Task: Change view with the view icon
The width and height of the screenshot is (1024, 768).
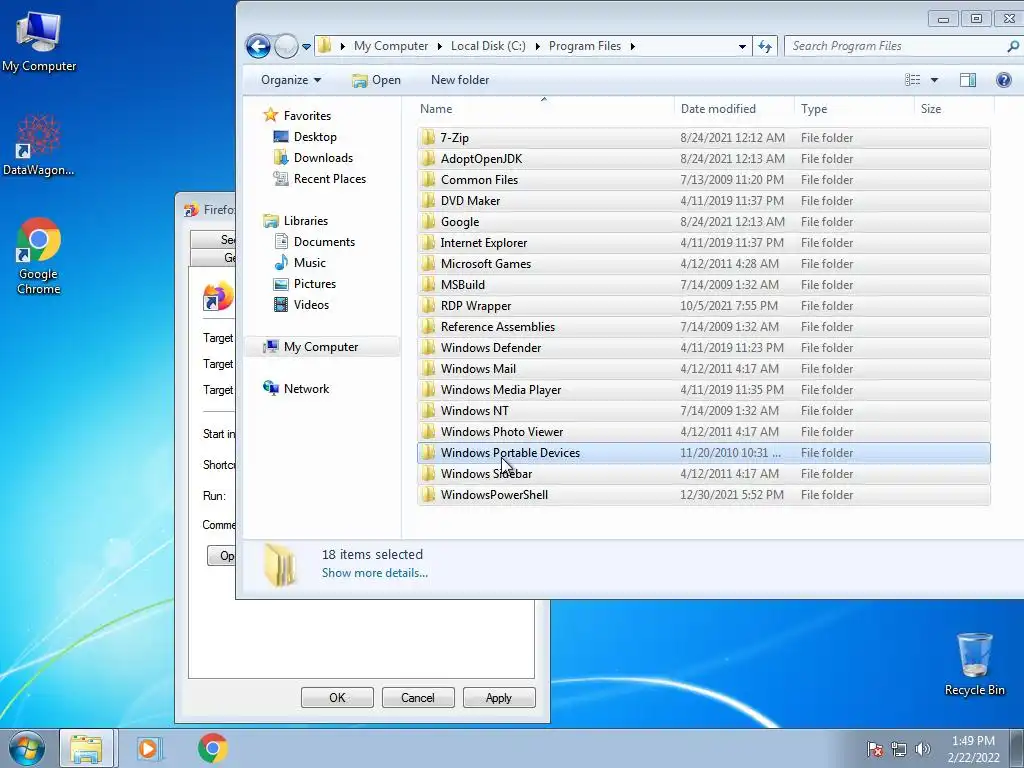Action: coord(912,80)
